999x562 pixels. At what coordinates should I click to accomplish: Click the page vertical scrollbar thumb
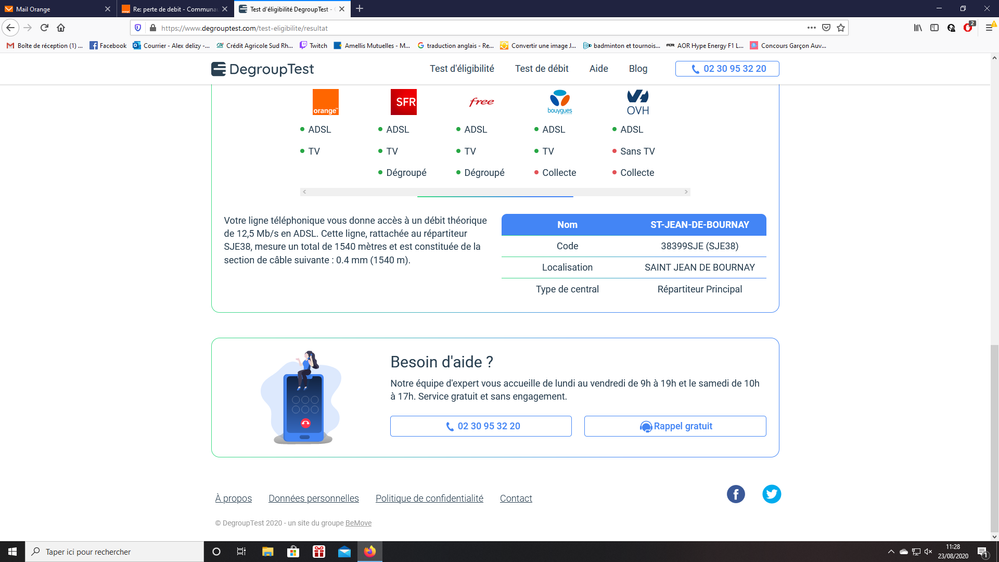[x=994, y=438]
